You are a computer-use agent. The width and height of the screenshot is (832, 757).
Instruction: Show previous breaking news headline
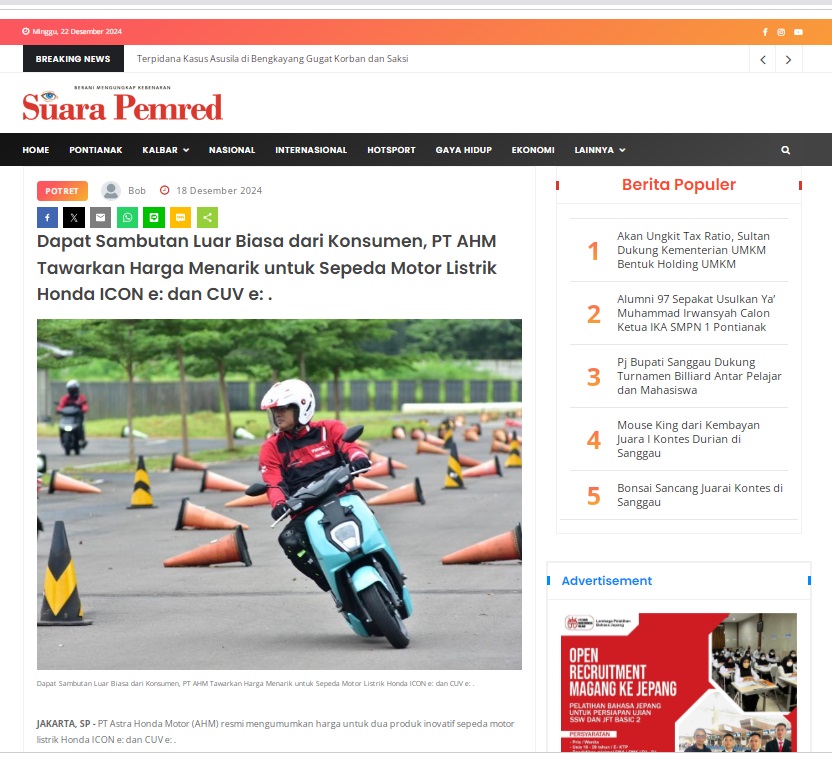[x=763, y=60]
